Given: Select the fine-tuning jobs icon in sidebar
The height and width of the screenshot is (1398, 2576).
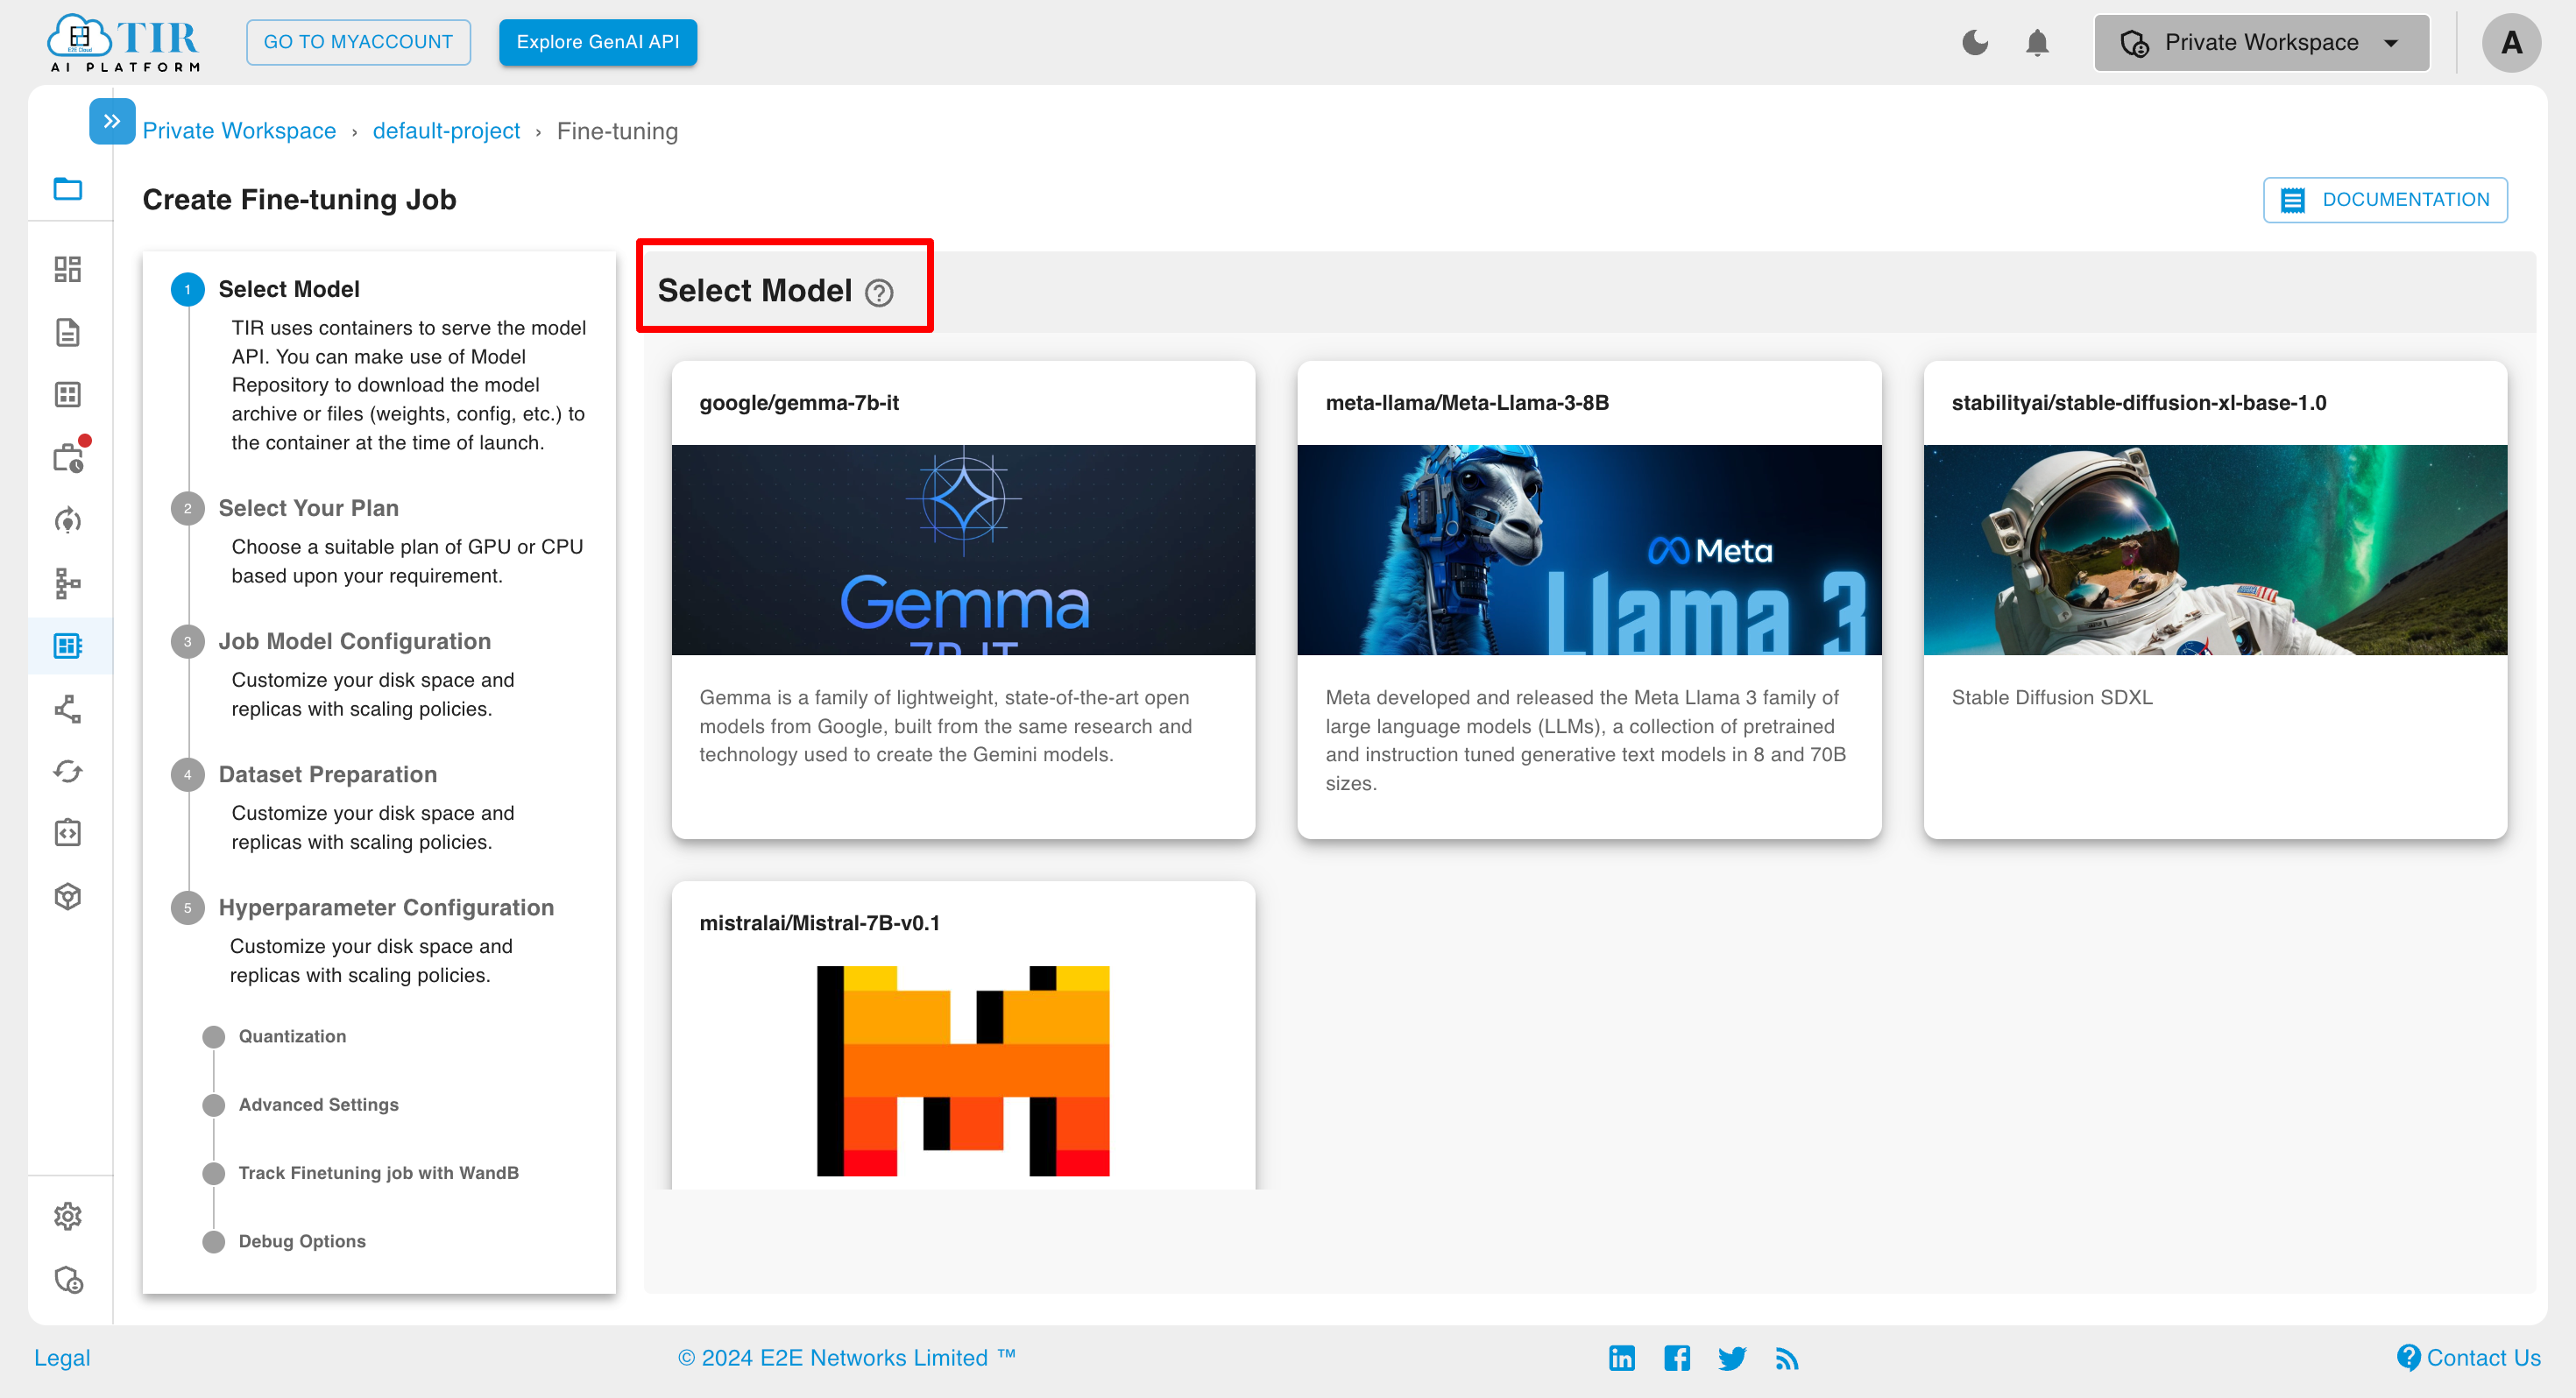Looking at the screenshot, I should coord(69,646).
